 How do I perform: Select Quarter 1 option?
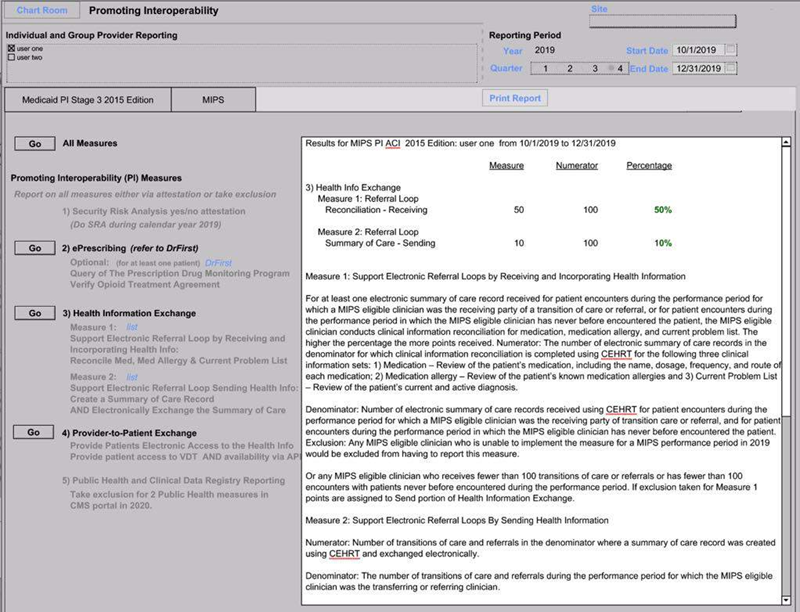click(x=544, y=68)
